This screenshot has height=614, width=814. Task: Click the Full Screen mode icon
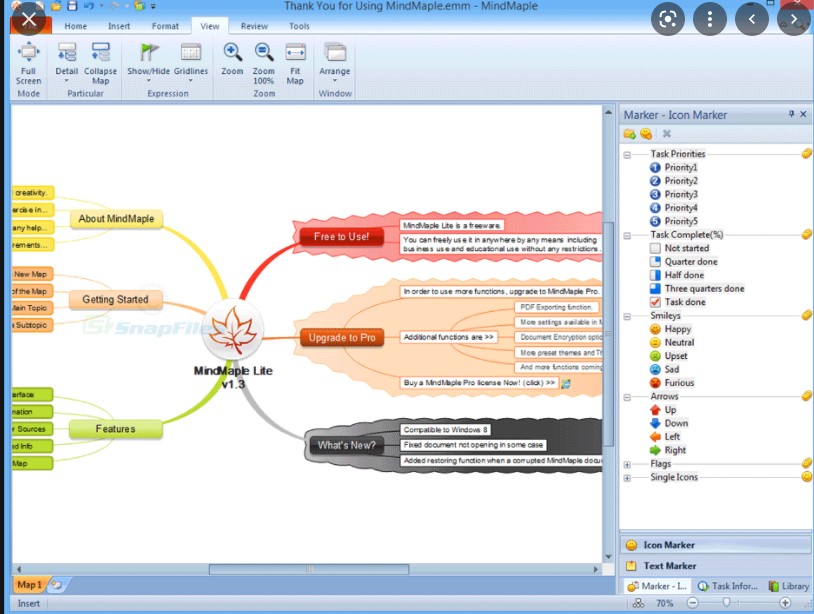click(x=29, y=52)
